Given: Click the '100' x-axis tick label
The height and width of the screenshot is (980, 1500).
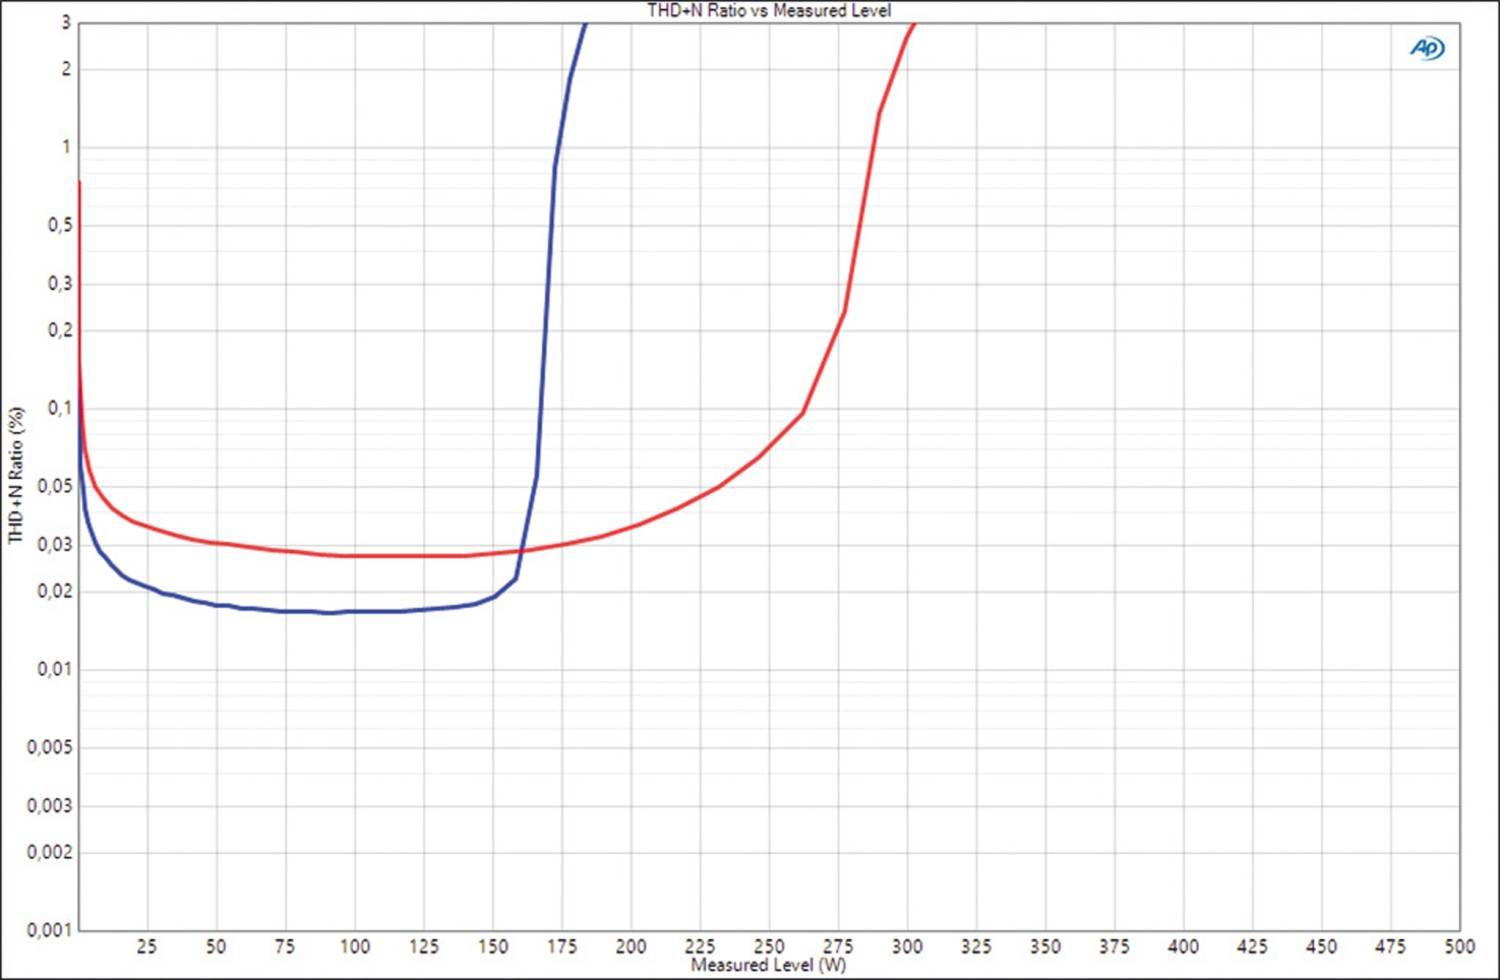Looking at the screenshot, I should coord(354,946).
